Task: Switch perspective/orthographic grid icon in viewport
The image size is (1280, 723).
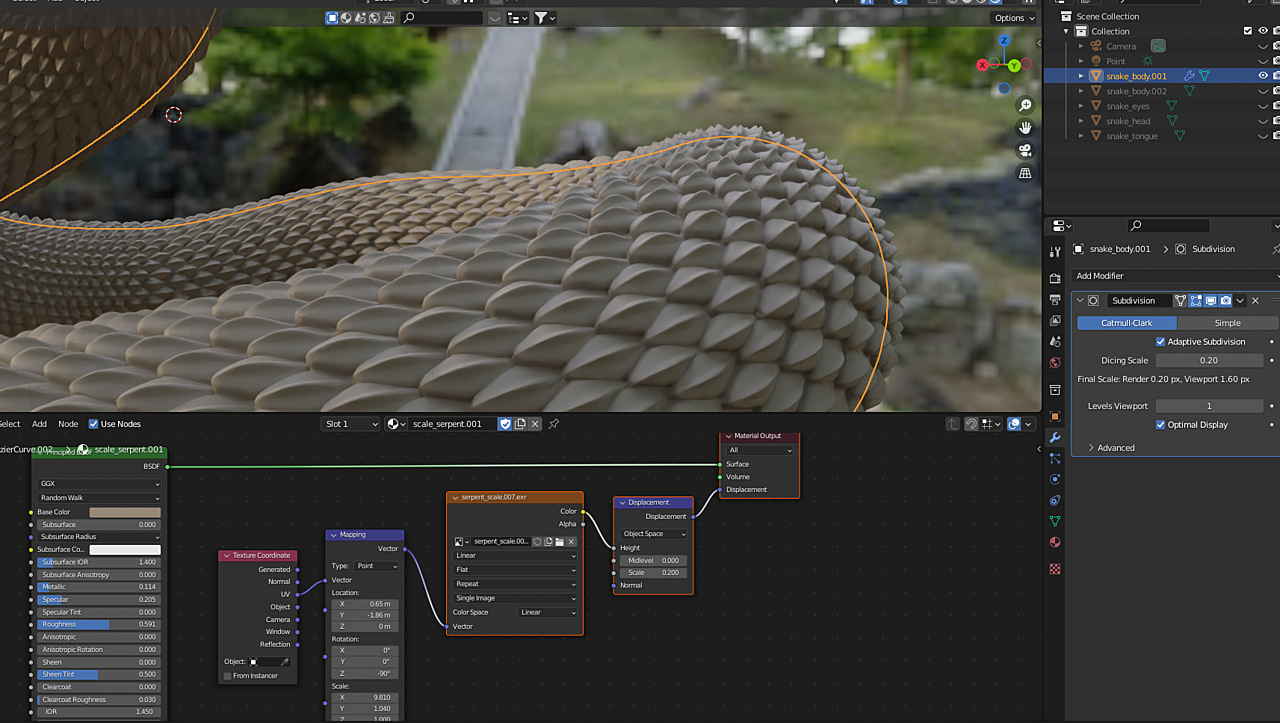Action: [1025, 173]
